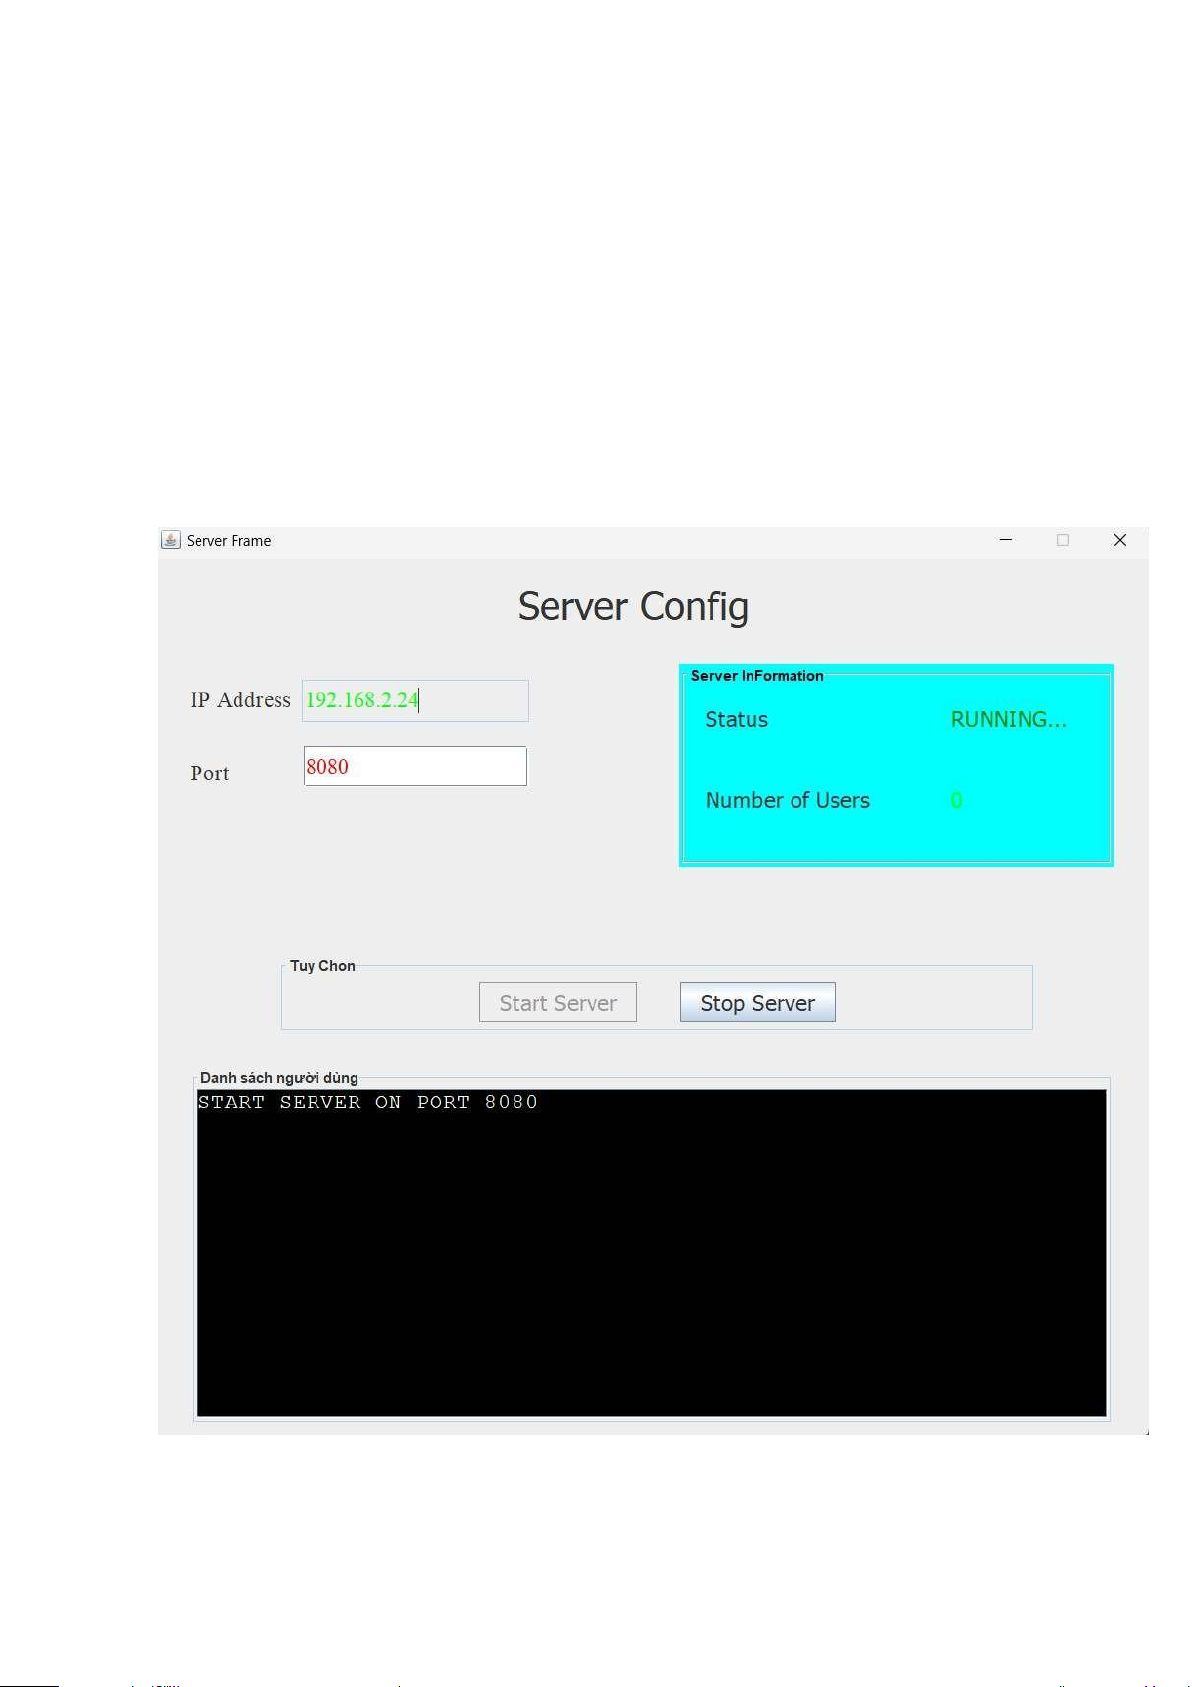Click the Status label in the cyan panel
Viewport: 1192px width, 1687px height.
[x=736, y=720]
